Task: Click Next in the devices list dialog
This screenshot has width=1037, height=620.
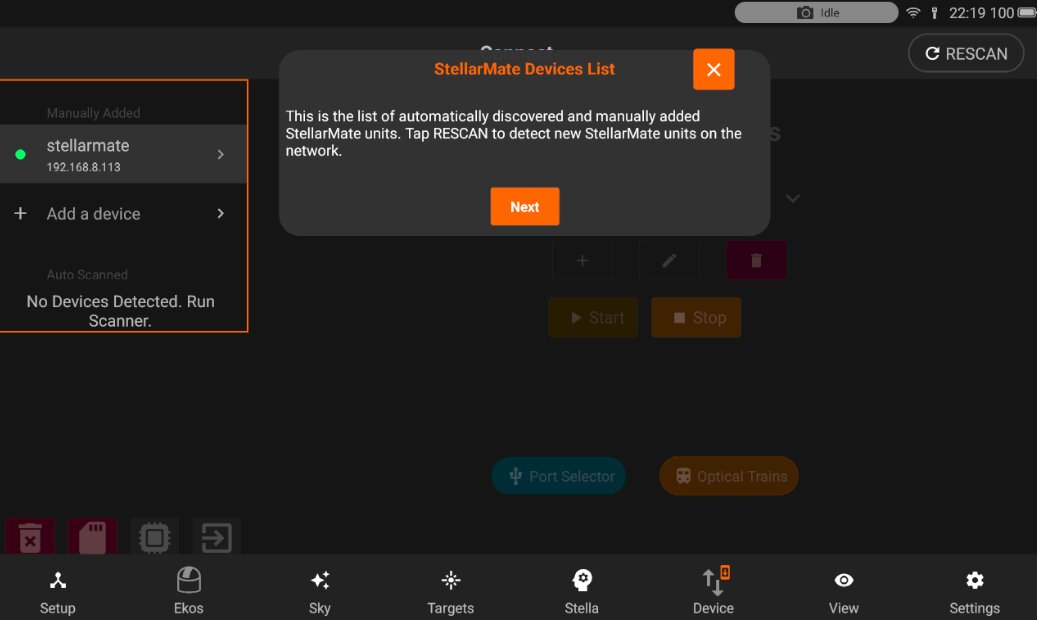Action: (524, 206)
